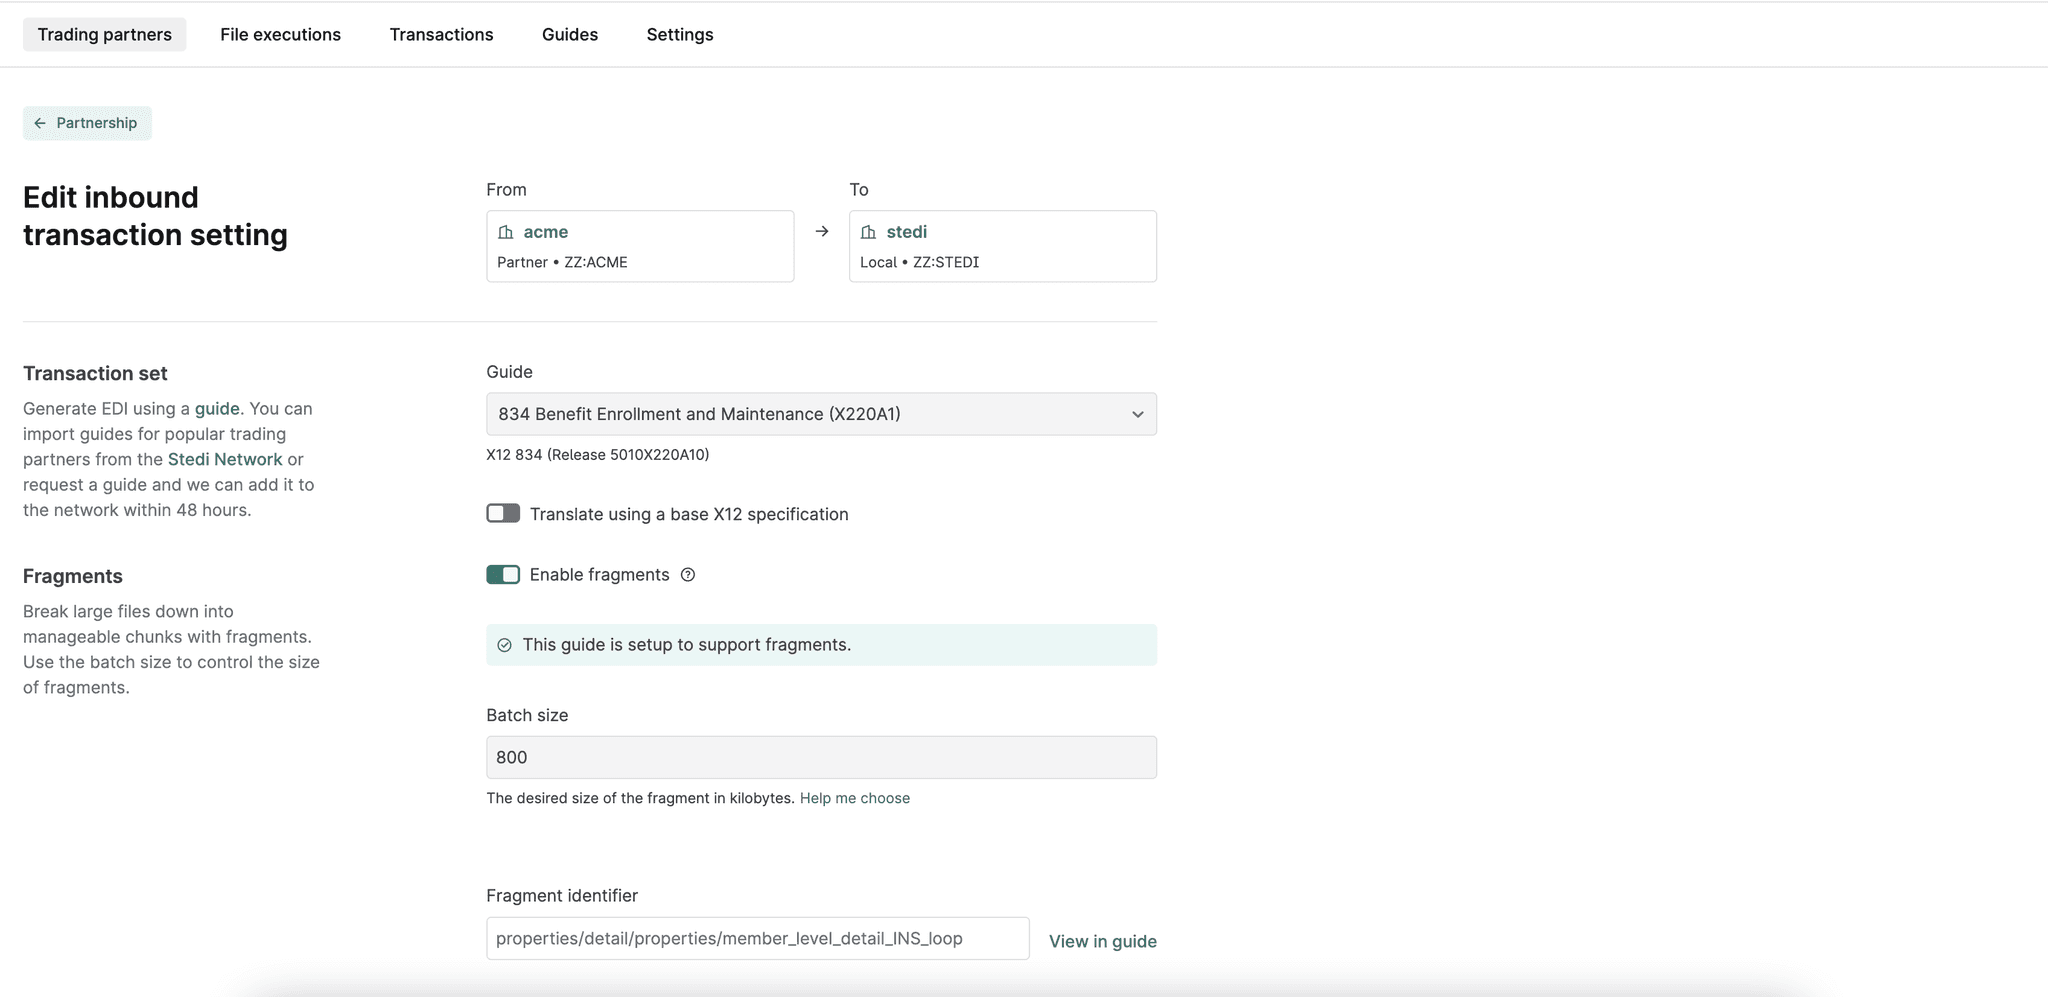Open the Guides tab

(x=570, y=34)
